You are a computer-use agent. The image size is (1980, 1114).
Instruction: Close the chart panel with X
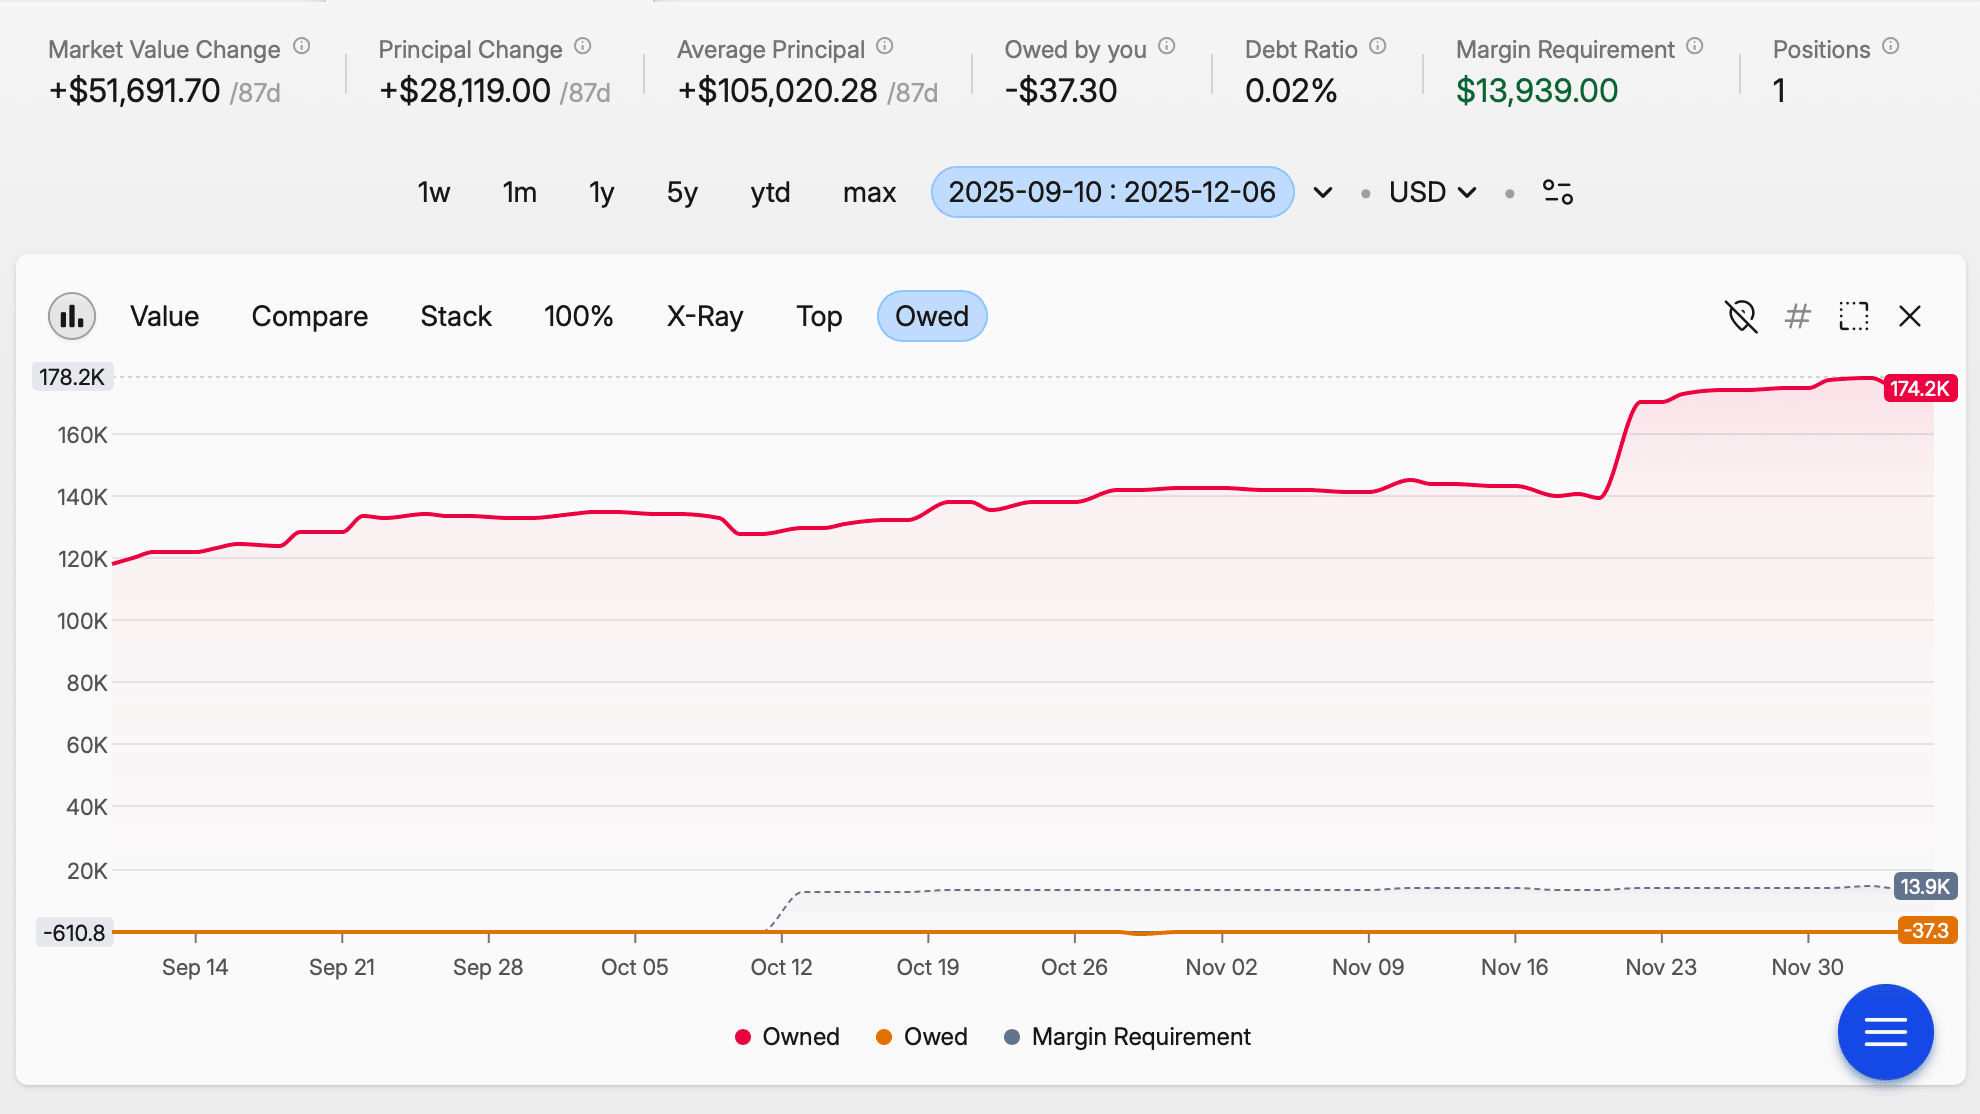click(x=1909, y=317)
